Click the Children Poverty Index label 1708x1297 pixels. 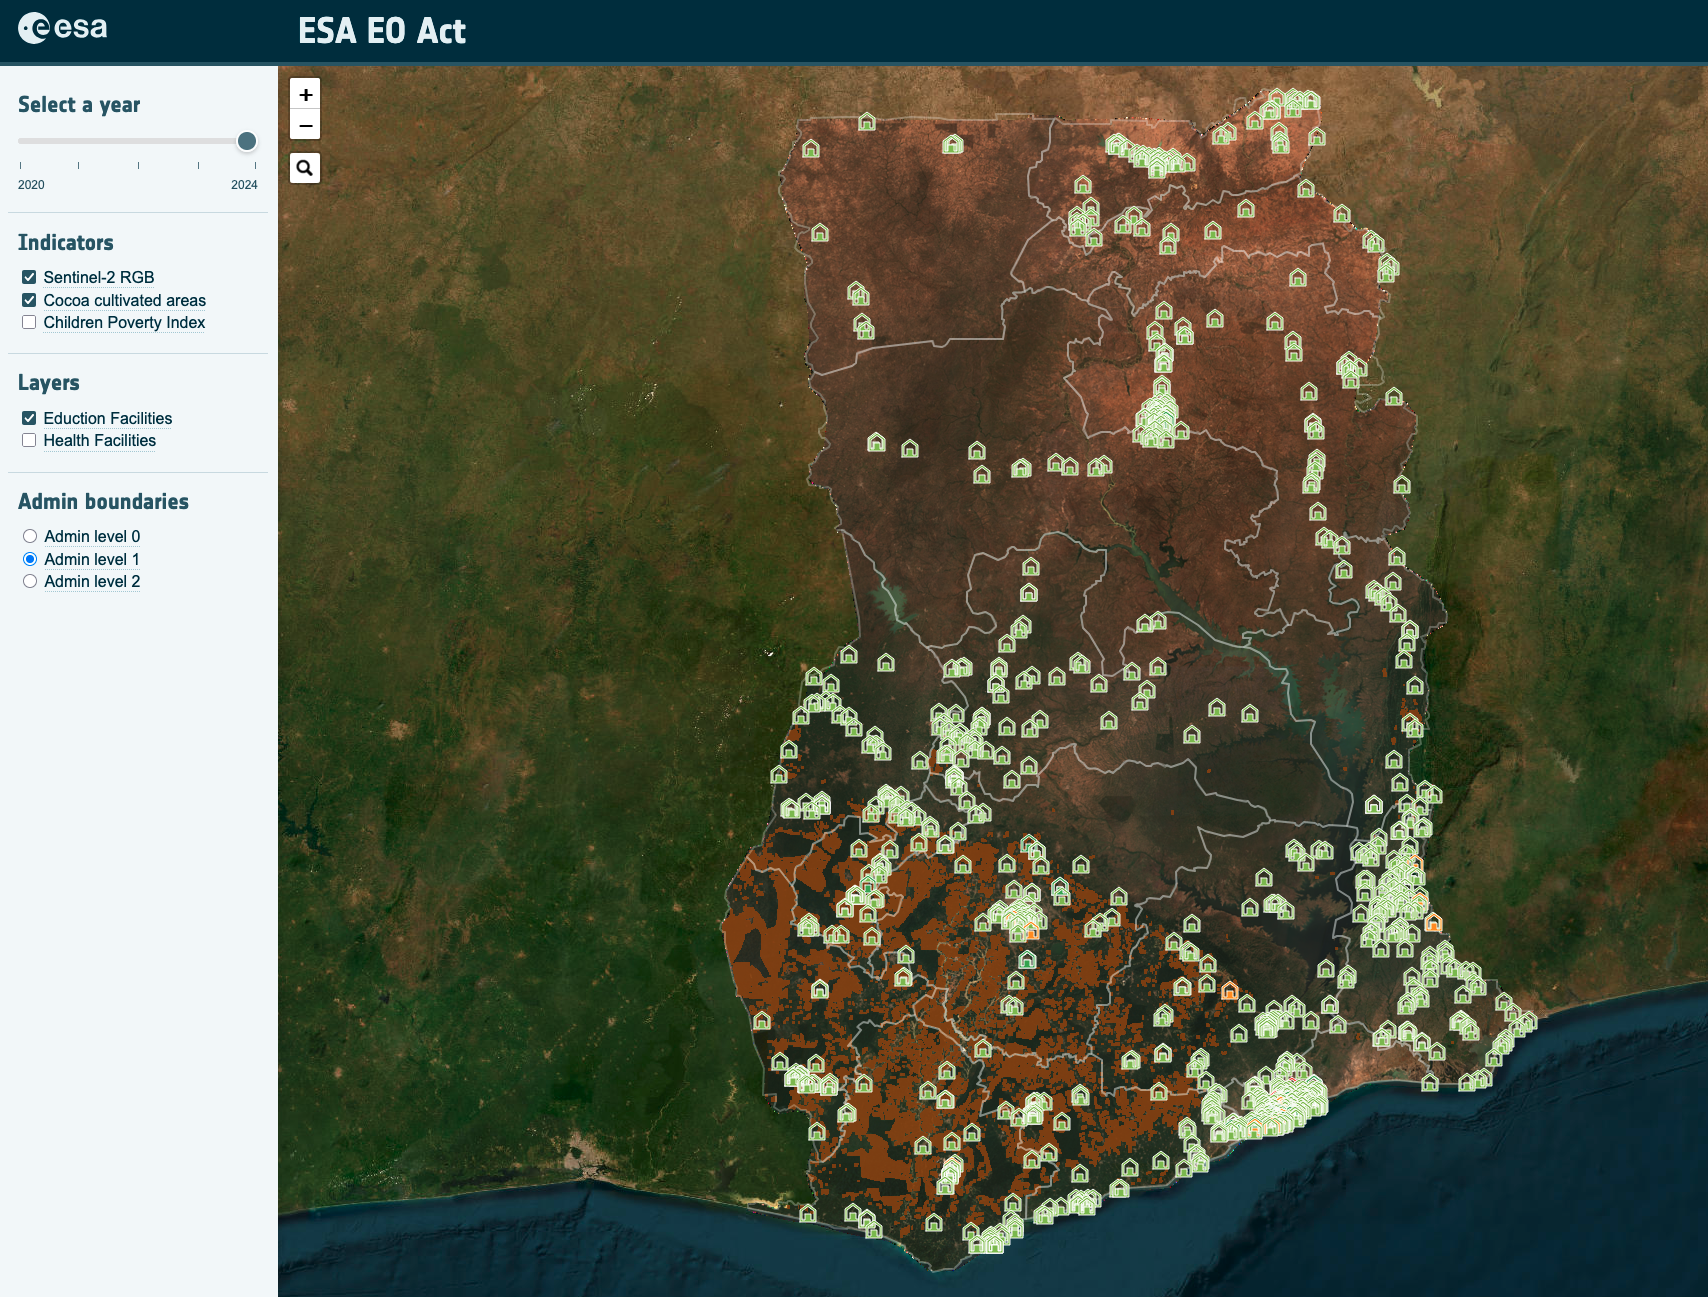pos(124,322)
